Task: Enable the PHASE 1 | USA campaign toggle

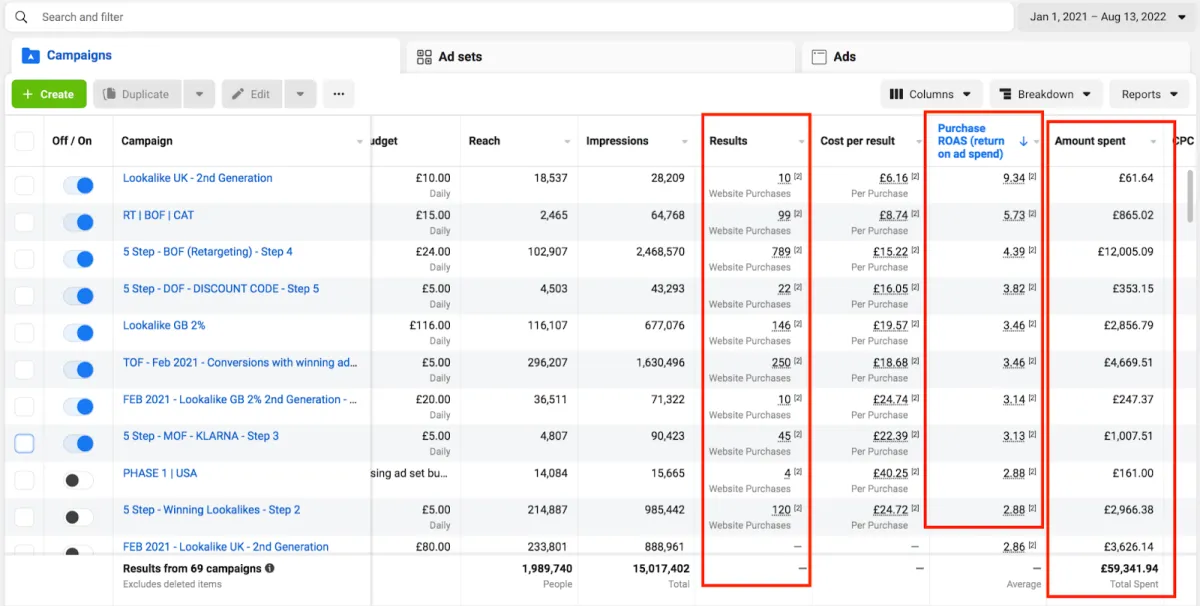Action: coord(78,481)
